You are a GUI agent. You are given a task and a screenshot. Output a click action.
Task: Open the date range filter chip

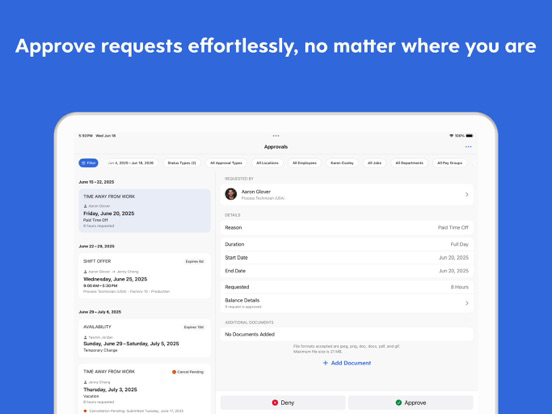[x=131, y=163]
